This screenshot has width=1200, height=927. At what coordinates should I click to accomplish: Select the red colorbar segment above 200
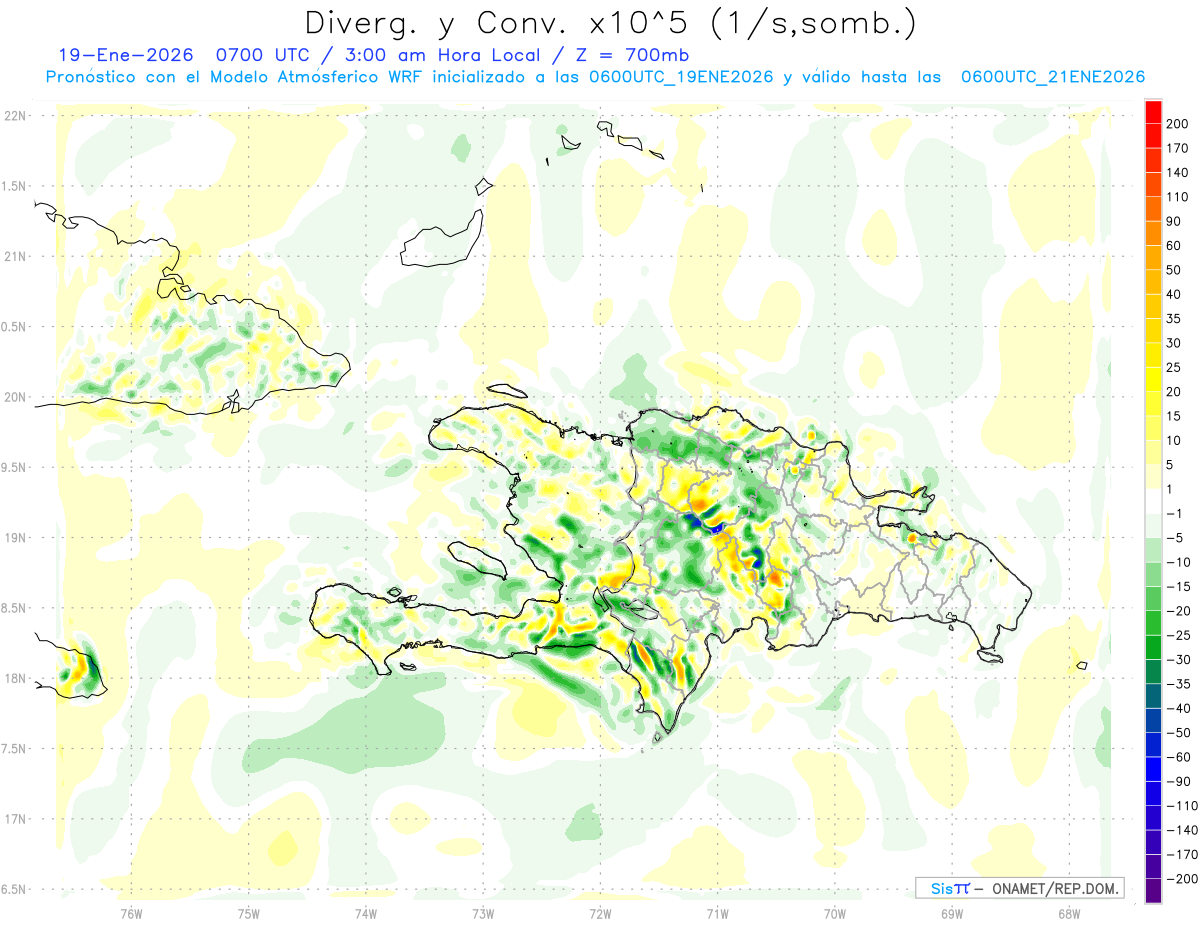[1153, 112]
